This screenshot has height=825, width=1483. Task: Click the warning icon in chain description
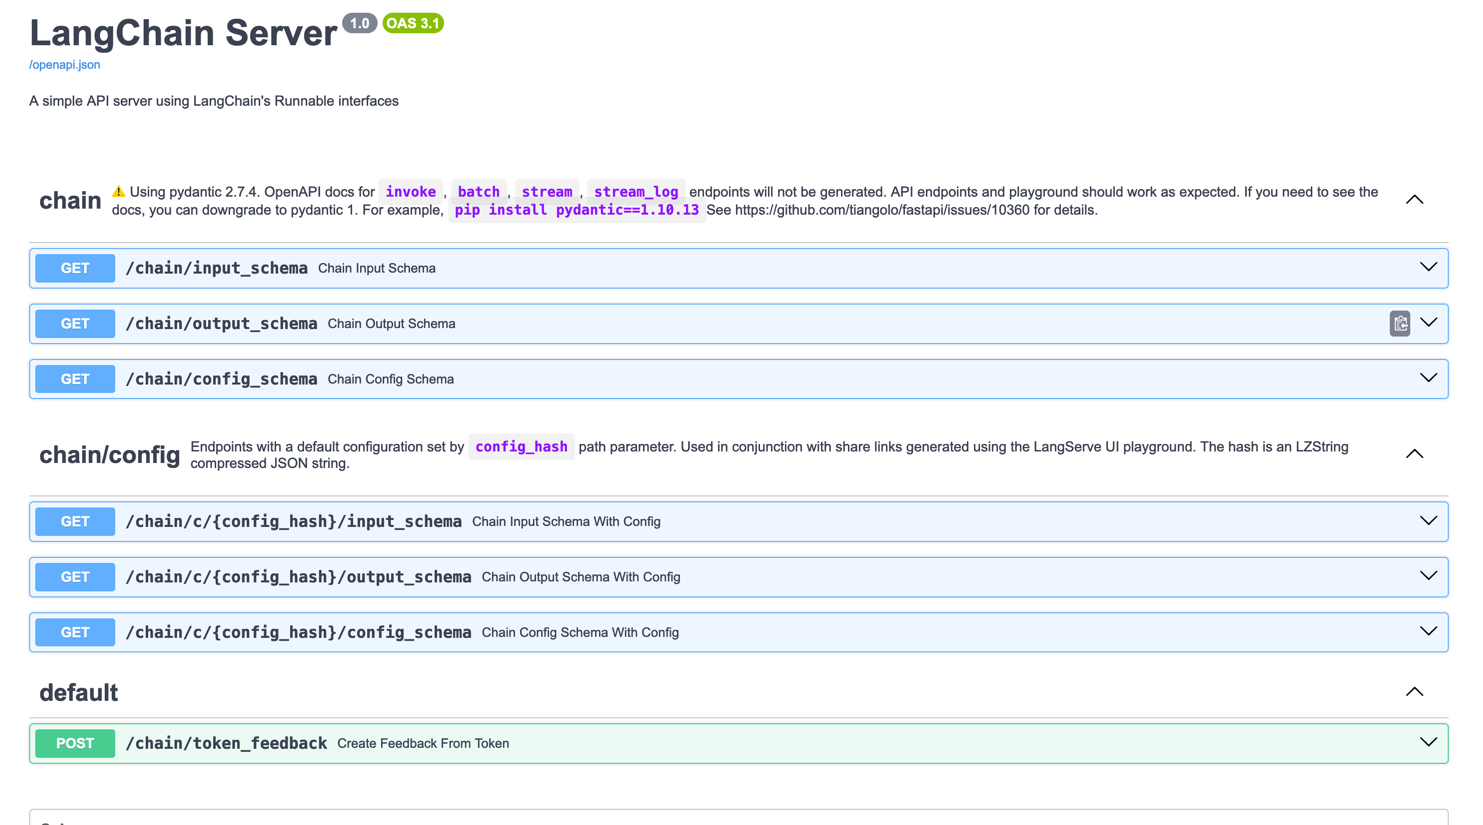pos(118,191)
